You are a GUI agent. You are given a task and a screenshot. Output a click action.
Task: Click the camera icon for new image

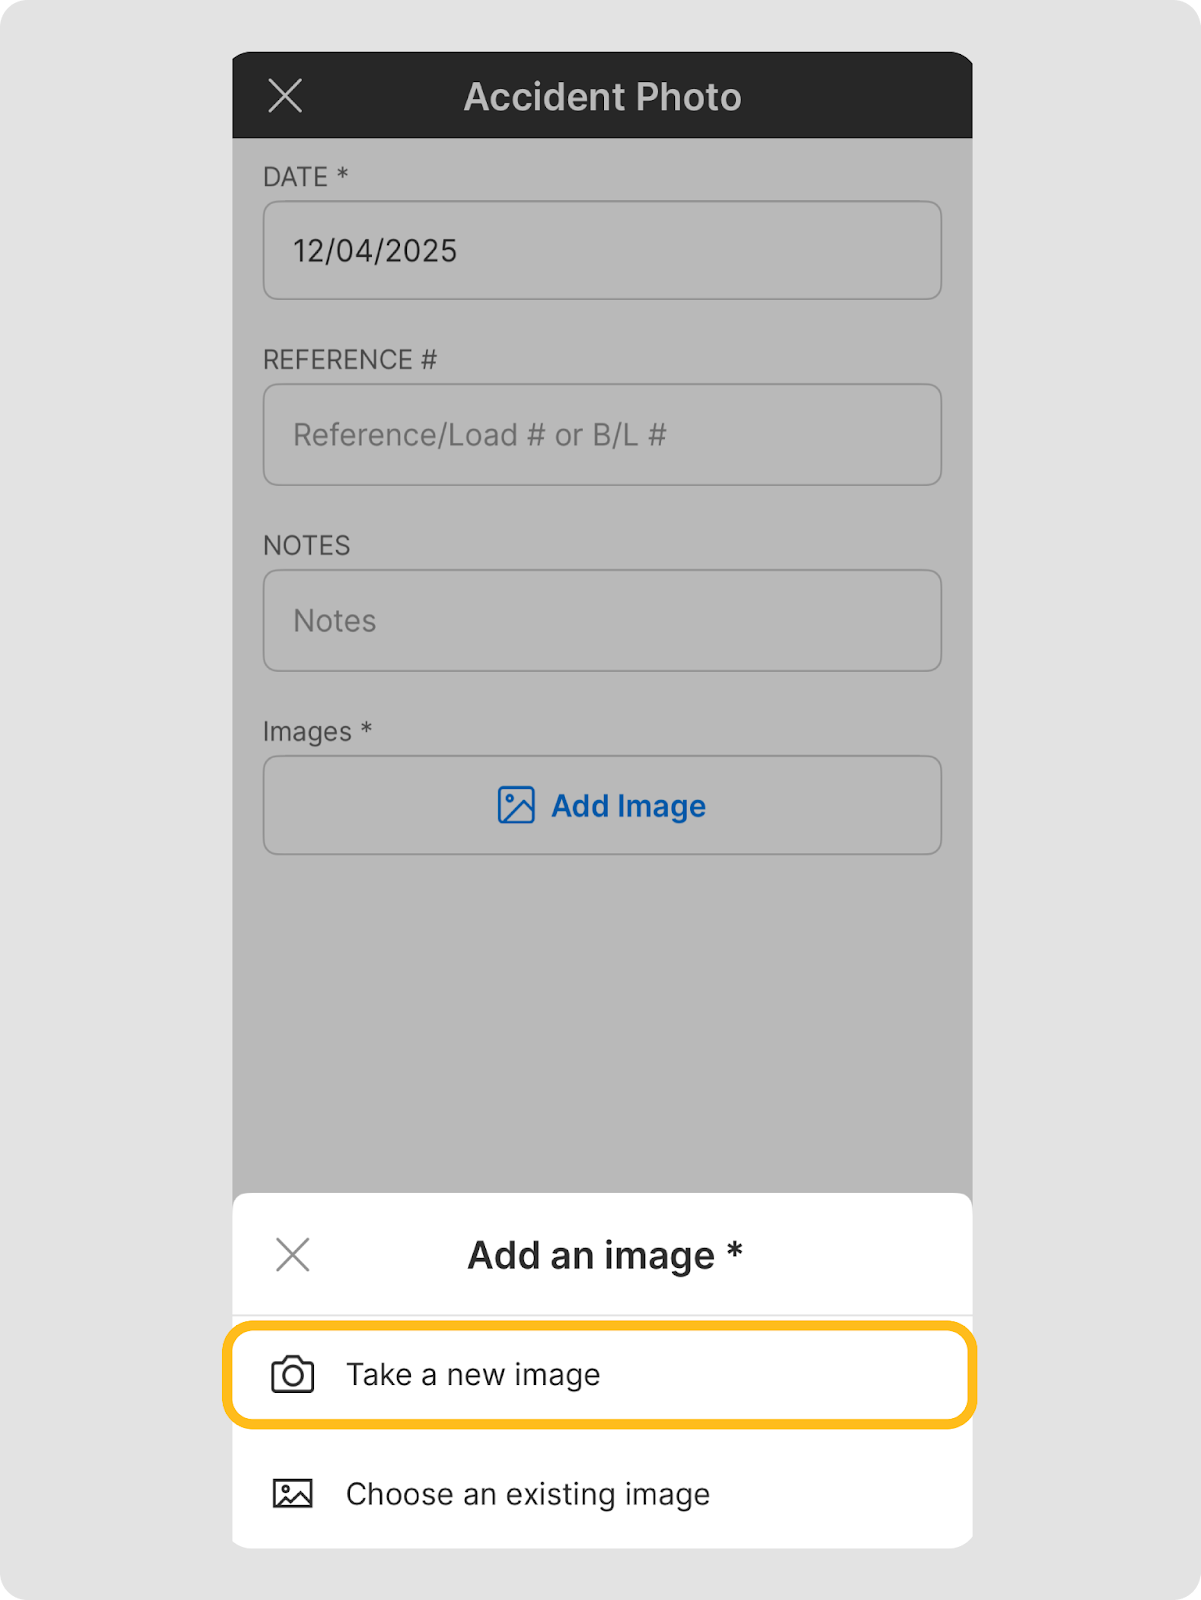click(x=292, y=1375)
